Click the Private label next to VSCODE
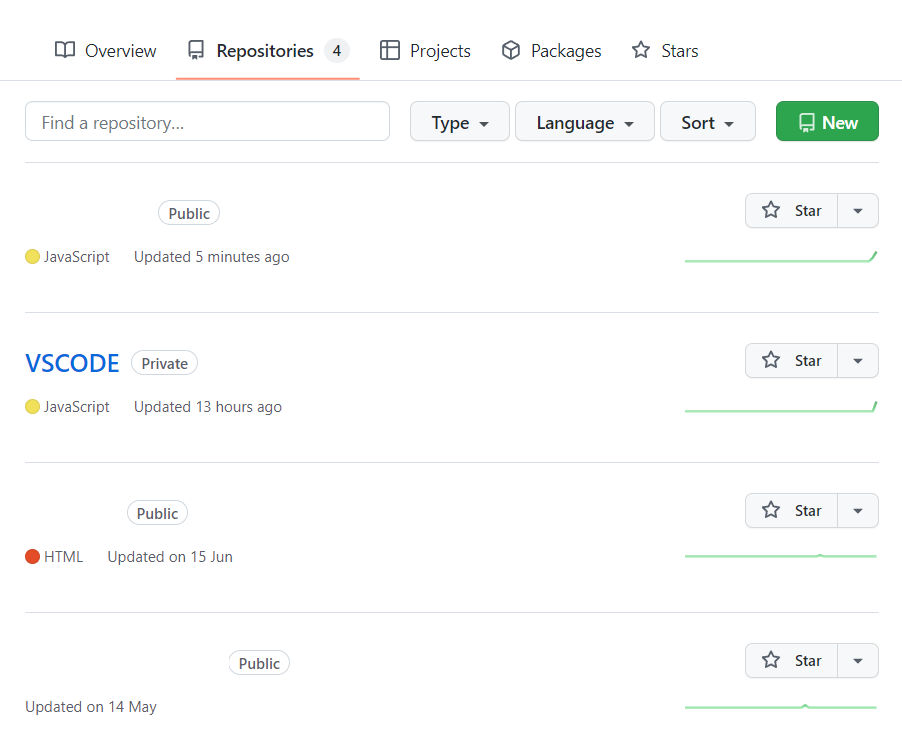The width and height of the screenshot is (902, 749). pyautogui.click(x=165, y=363)
